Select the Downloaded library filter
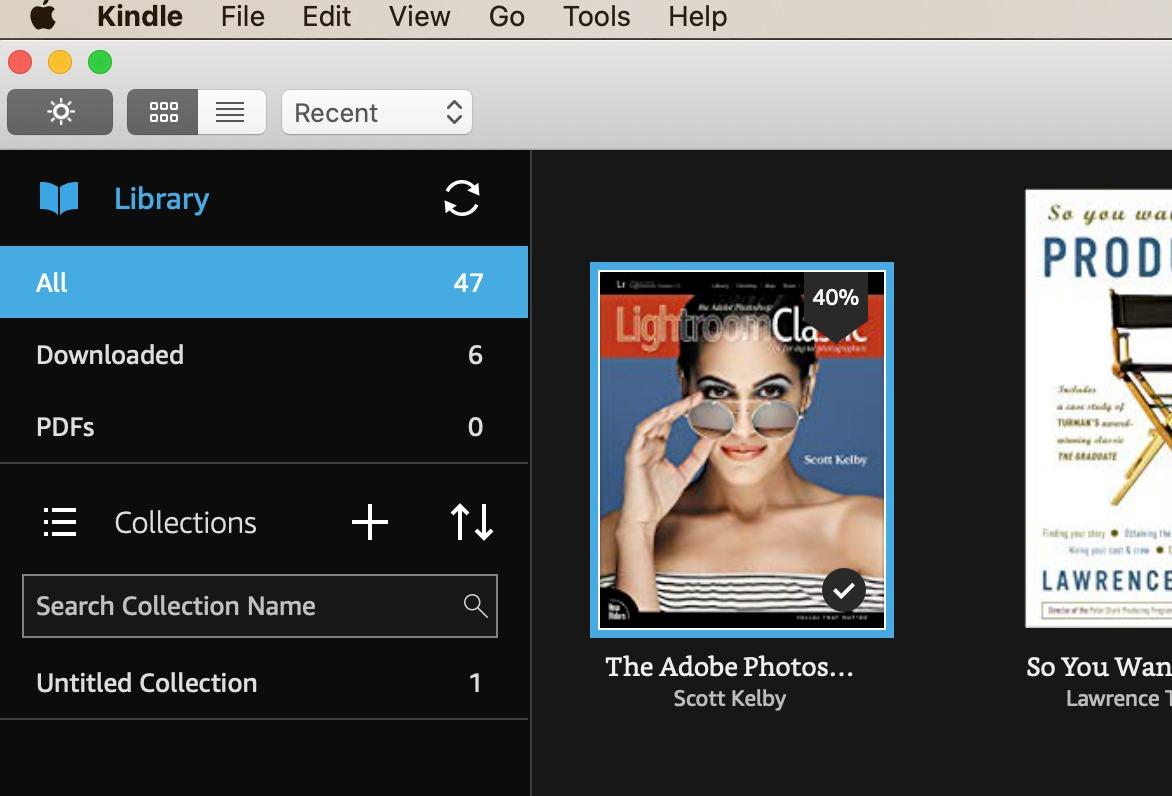This screenshot has width=1172, height=796. (x=264, y=354)
